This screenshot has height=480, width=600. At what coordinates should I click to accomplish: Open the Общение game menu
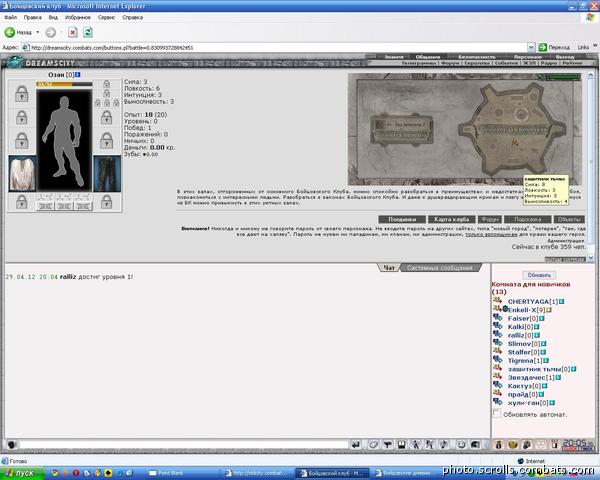click(x=428, y=57)
